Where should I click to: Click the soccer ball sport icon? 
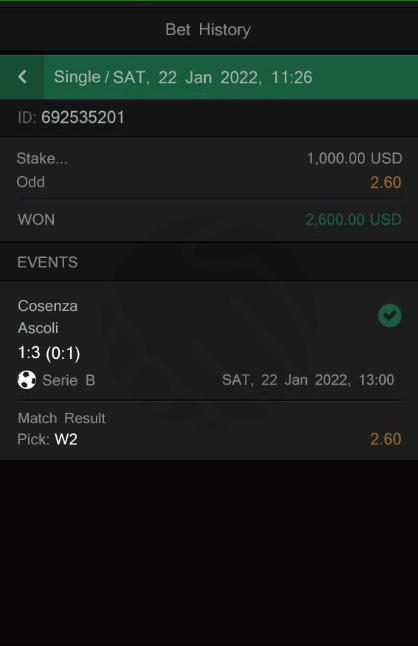pyautogui.click(x=27, y=380)
